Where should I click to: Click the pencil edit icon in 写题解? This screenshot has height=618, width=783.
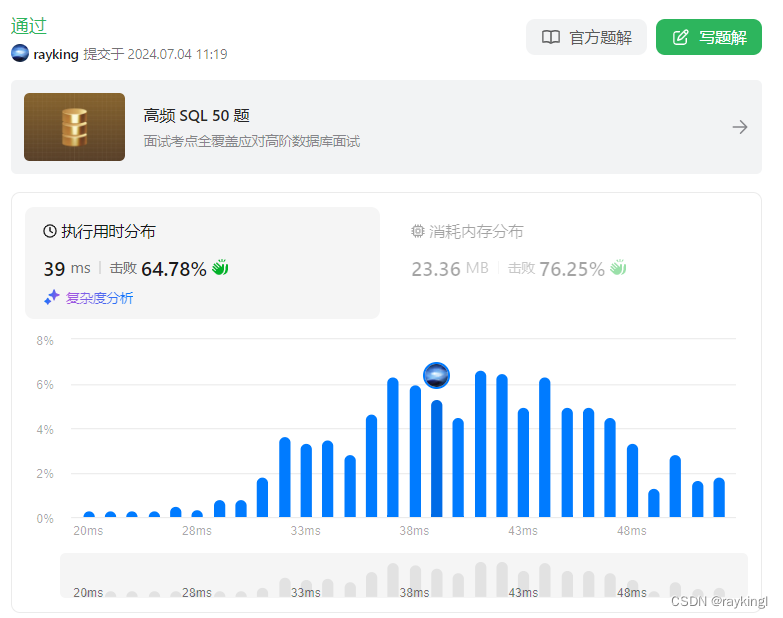tap(680, 37)
